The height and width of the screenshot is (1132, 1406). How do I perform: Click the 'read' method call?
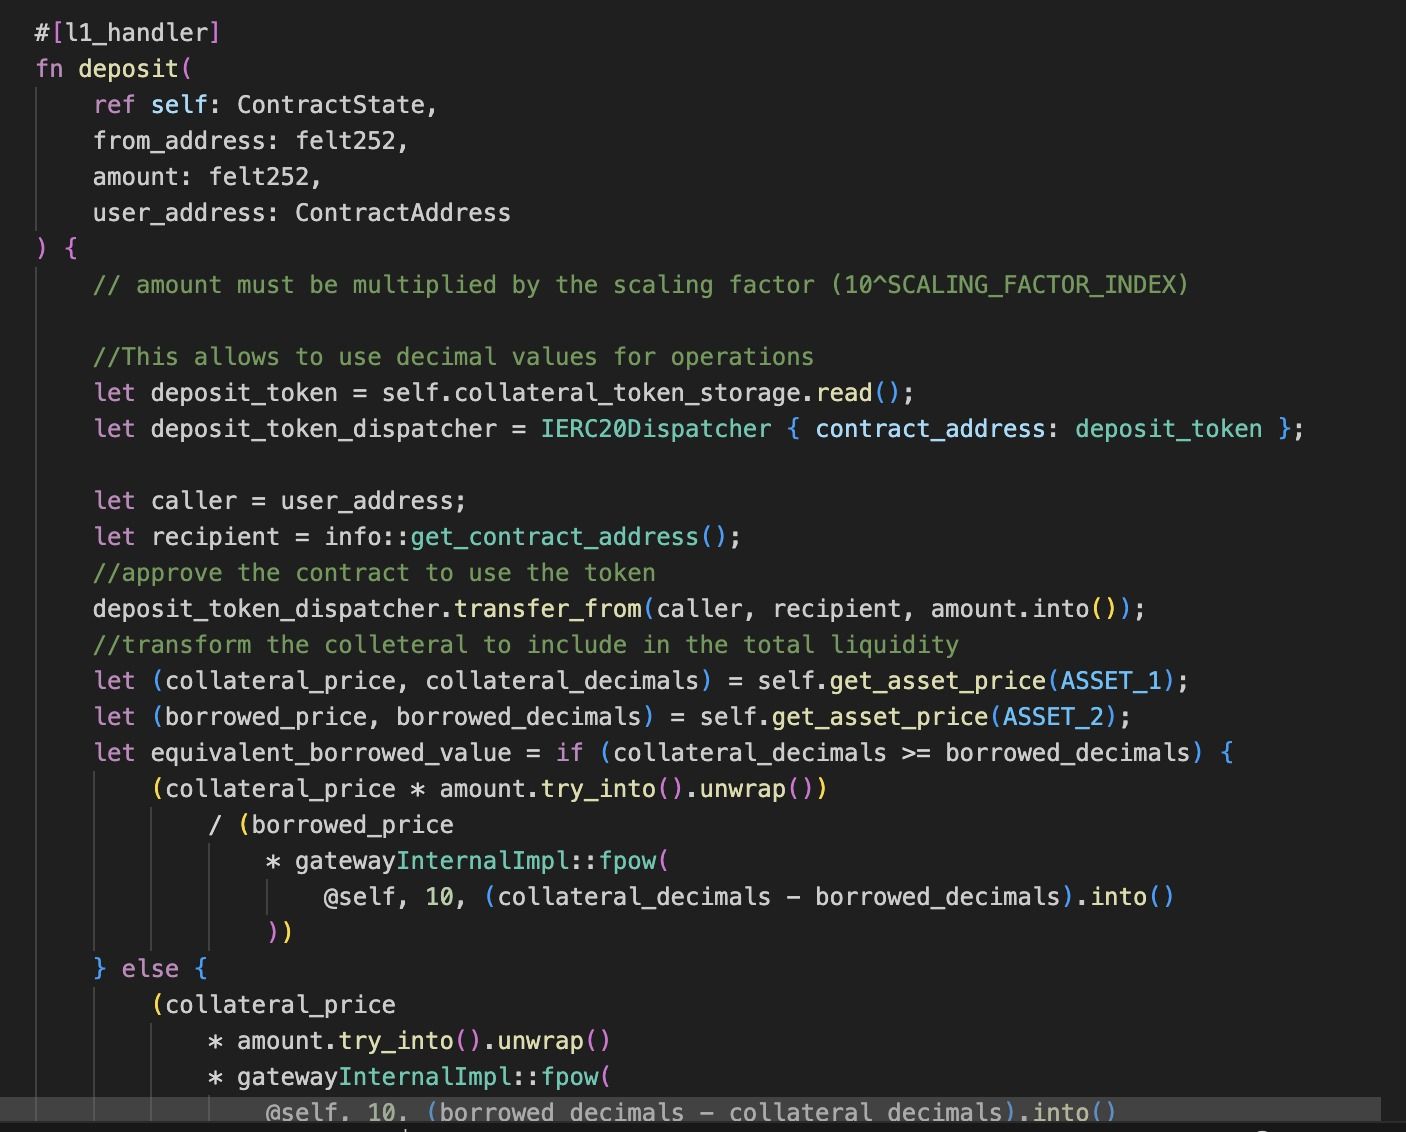click(x=844, y=393)
